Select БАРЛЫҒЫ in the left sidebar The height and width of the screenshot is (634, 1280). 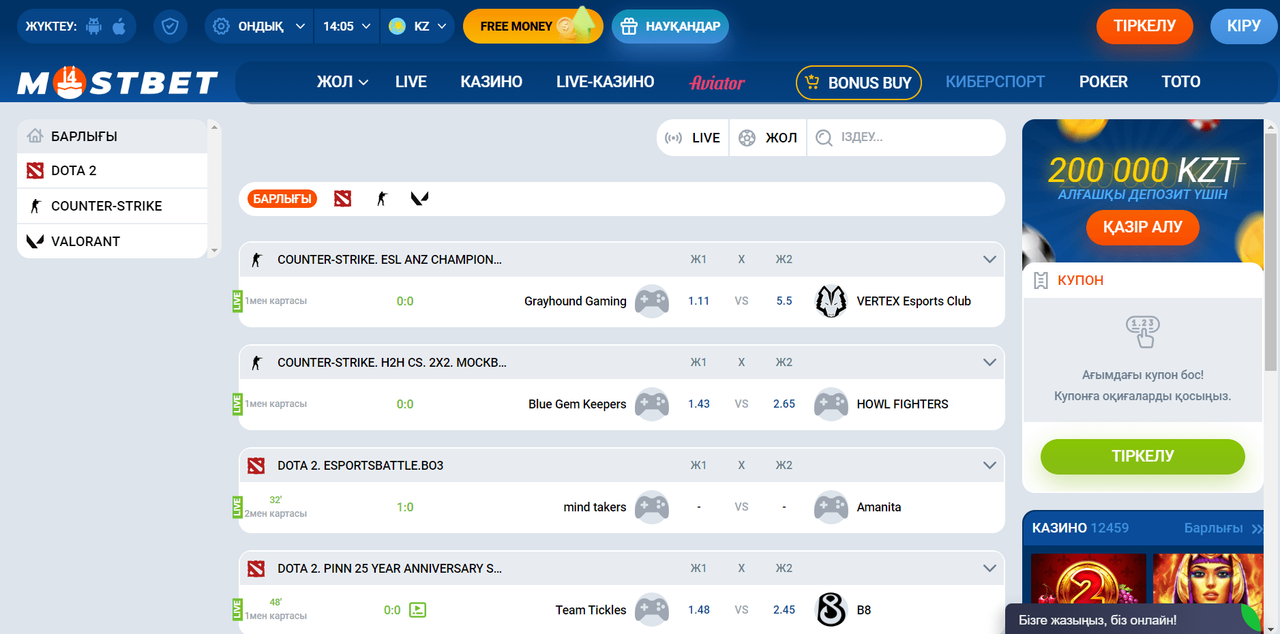tap(112, 136)
